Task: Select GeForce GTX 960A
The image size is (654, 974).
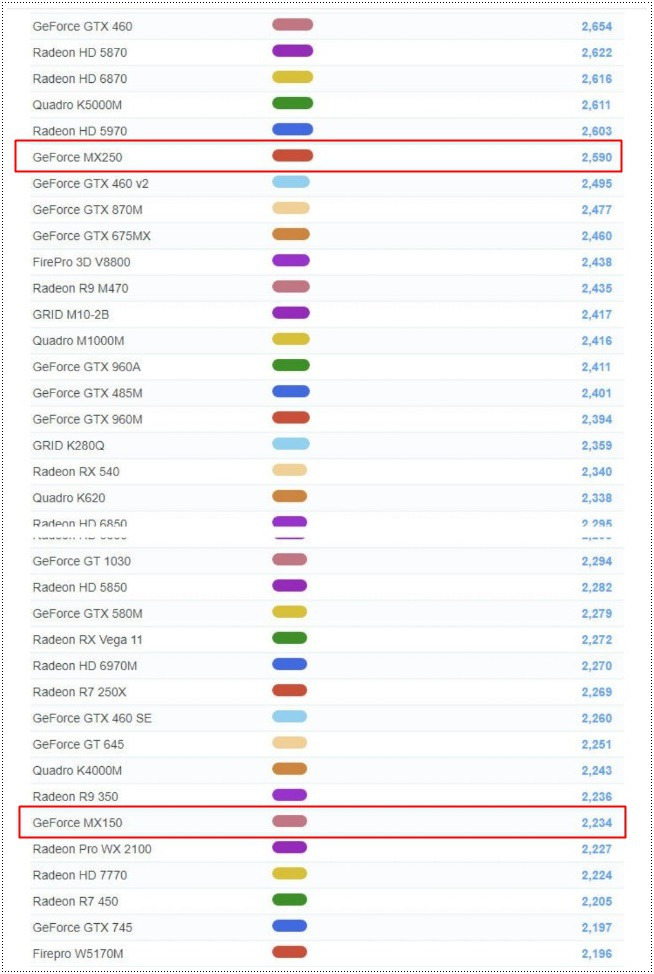Action: tap(86, 367)
